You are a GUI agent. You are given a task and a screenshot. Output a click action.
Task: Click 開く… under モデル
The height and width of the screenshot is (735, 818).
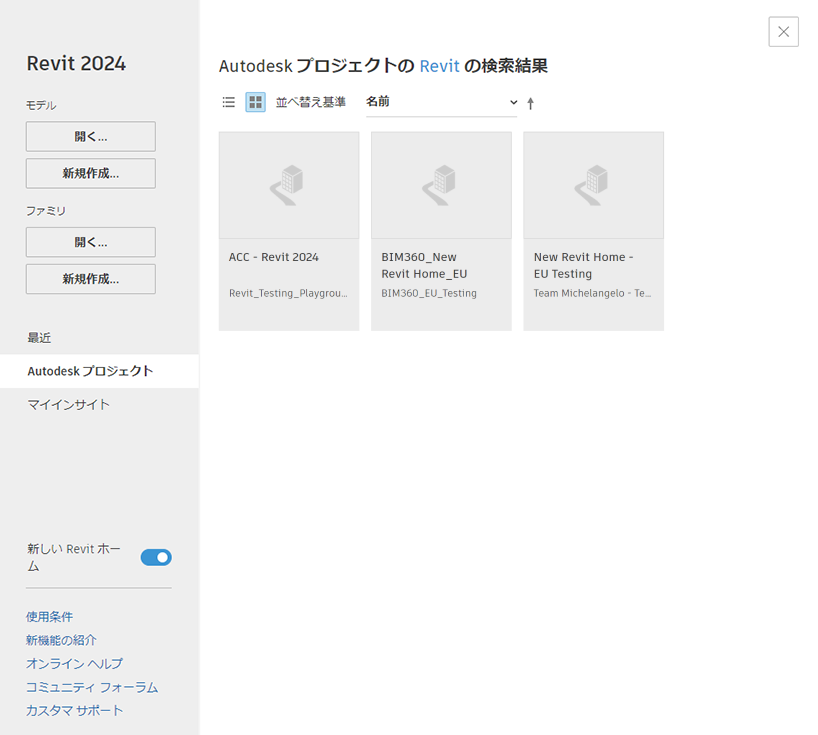(x=91, y=137)
